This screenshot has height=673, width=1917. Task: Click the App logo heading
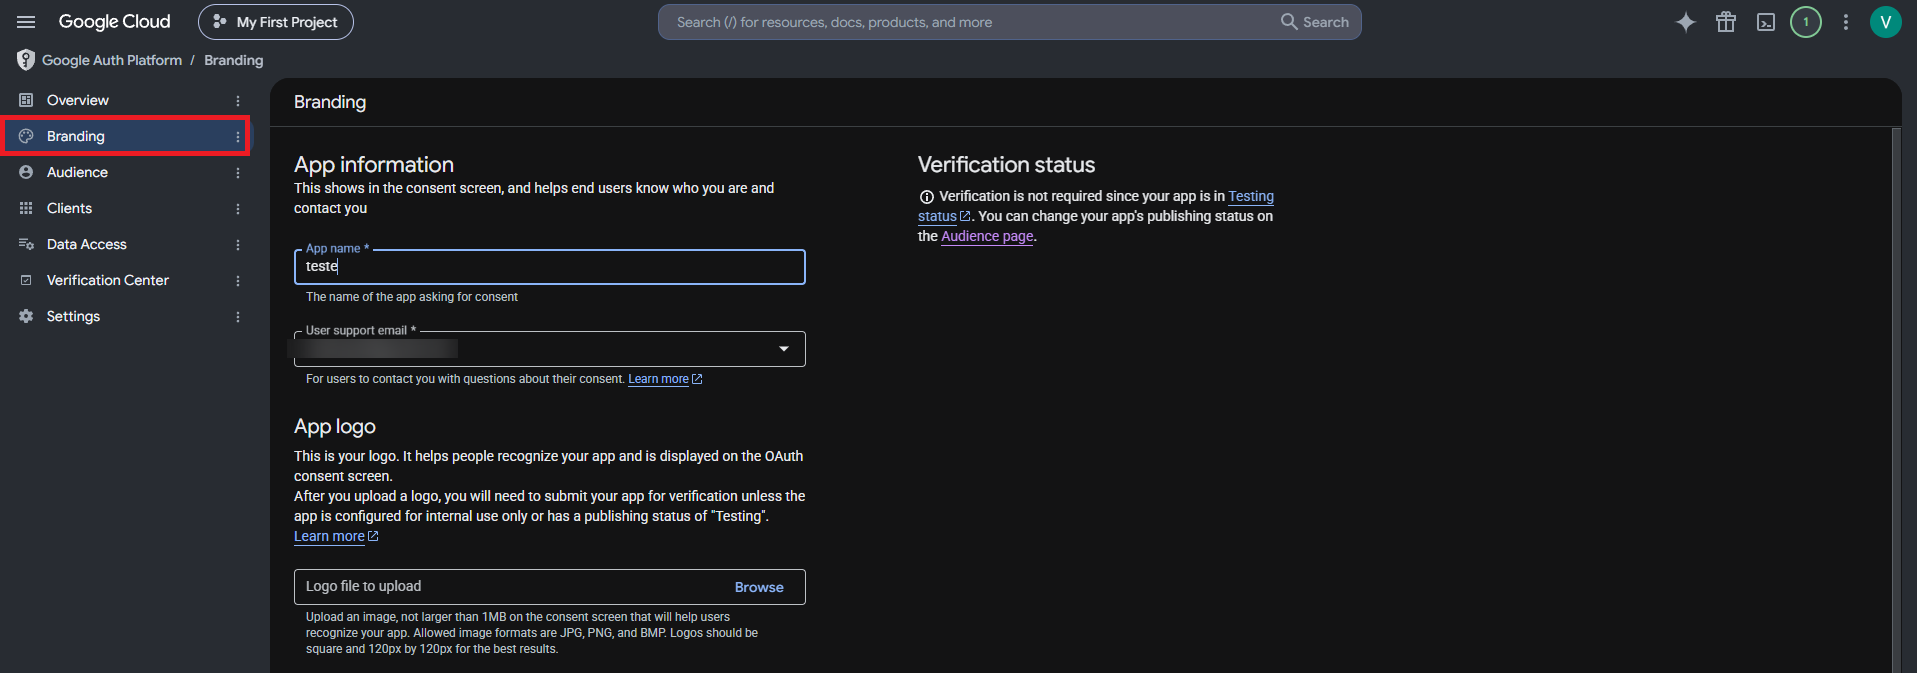335,426
